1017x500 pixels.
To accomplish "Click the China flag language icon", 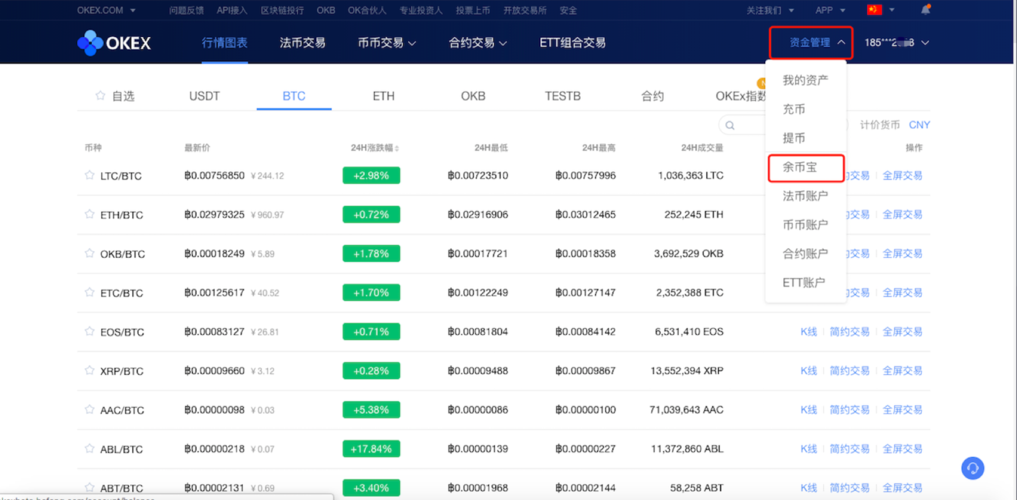I will pyautogui.click(x=874, y=10).
